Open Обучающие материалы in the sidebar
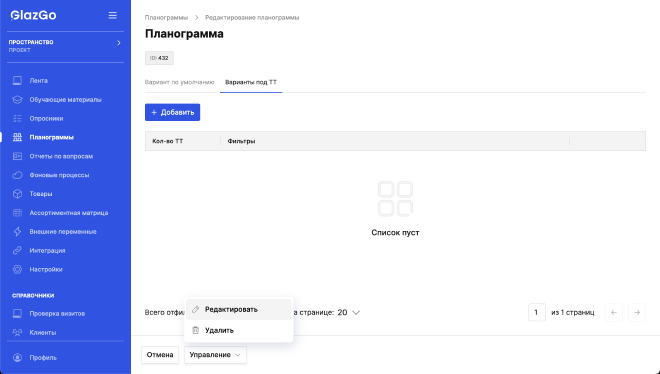The image size is (660, 374). click(x=65, y=100)
